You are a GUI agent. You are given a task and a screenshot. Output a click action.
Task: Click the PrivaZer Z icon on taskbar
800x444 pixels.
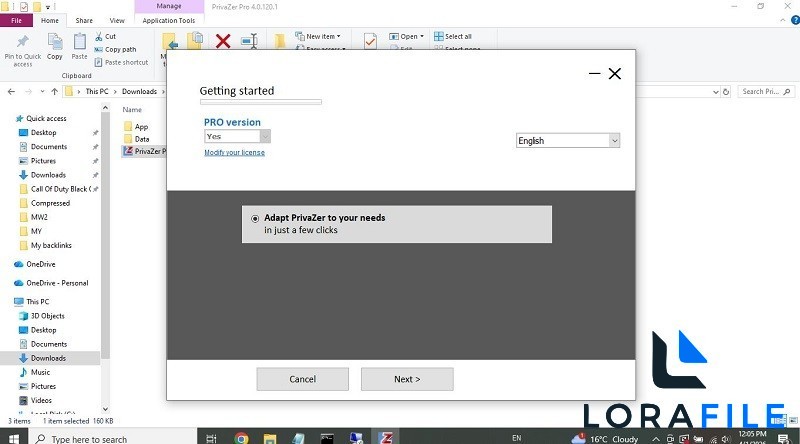point(386,438)
